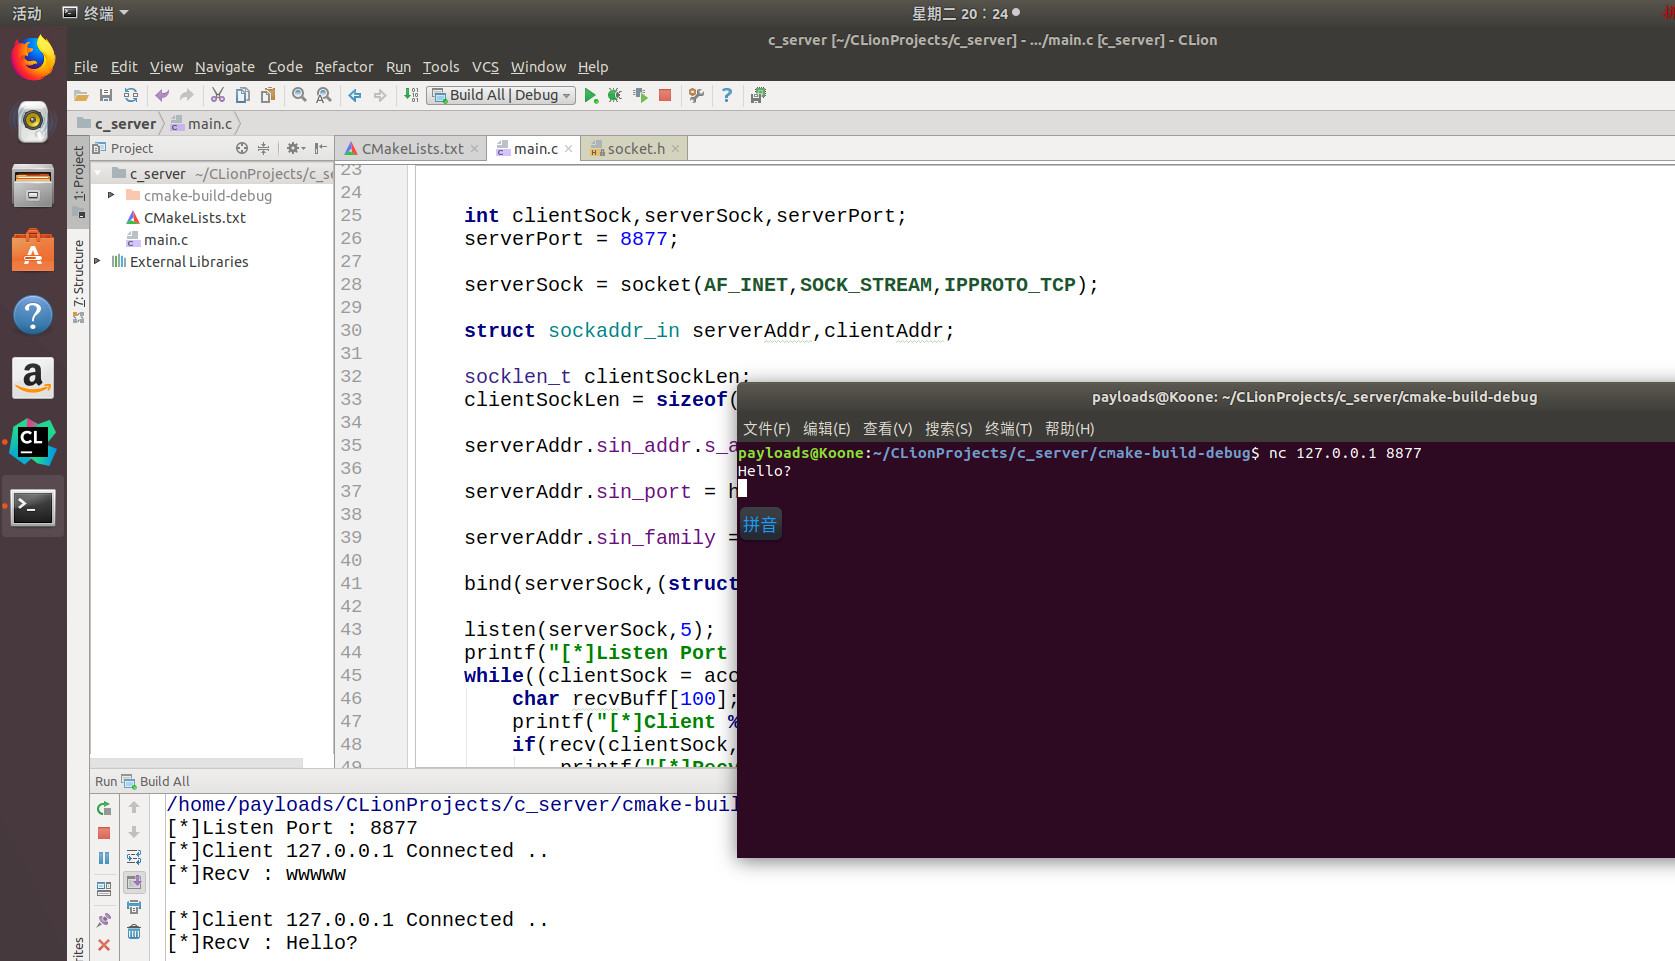
Task: Toggle Pin Tab in Run panel
Action: [x=104, y=920]
